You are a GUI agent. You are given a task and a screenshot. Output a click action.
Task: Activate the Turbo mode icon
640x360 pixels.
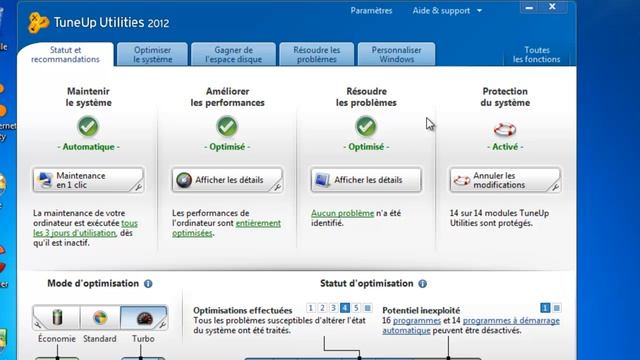coord(144,317)
